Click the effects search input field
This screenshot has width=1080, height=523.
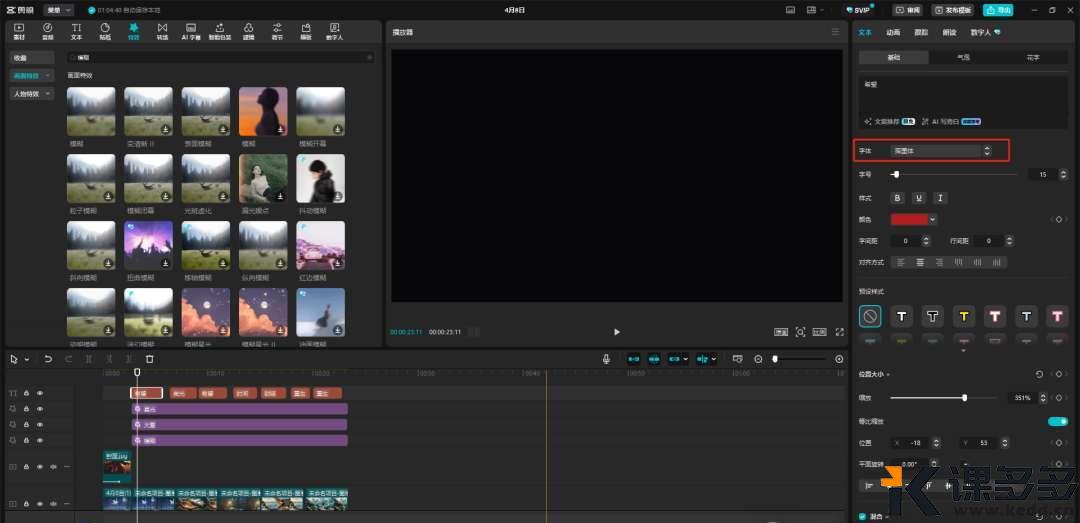[x=220, y=58]
